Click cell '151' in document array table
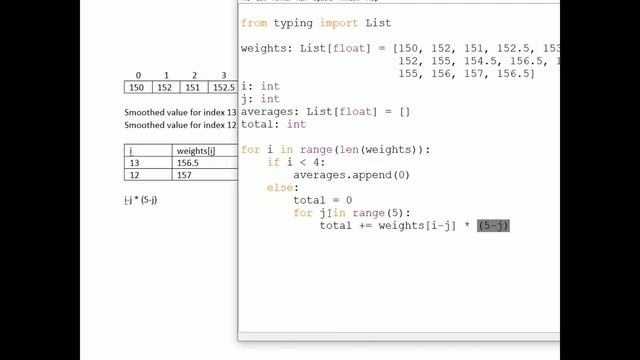This screenshot has width=640, height=360. pos(194,87)
